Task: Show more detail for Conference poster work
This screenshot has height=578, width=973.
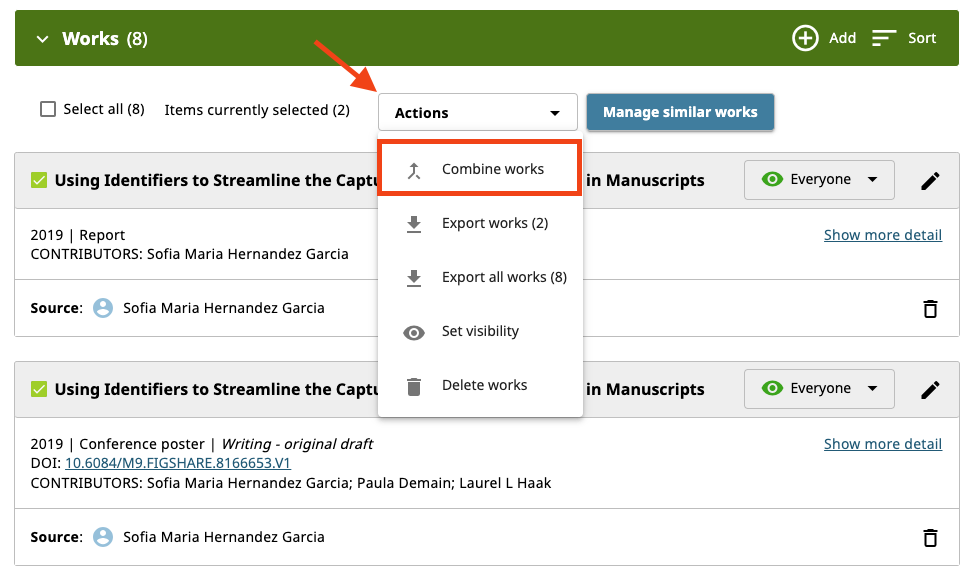Action: 882,444
